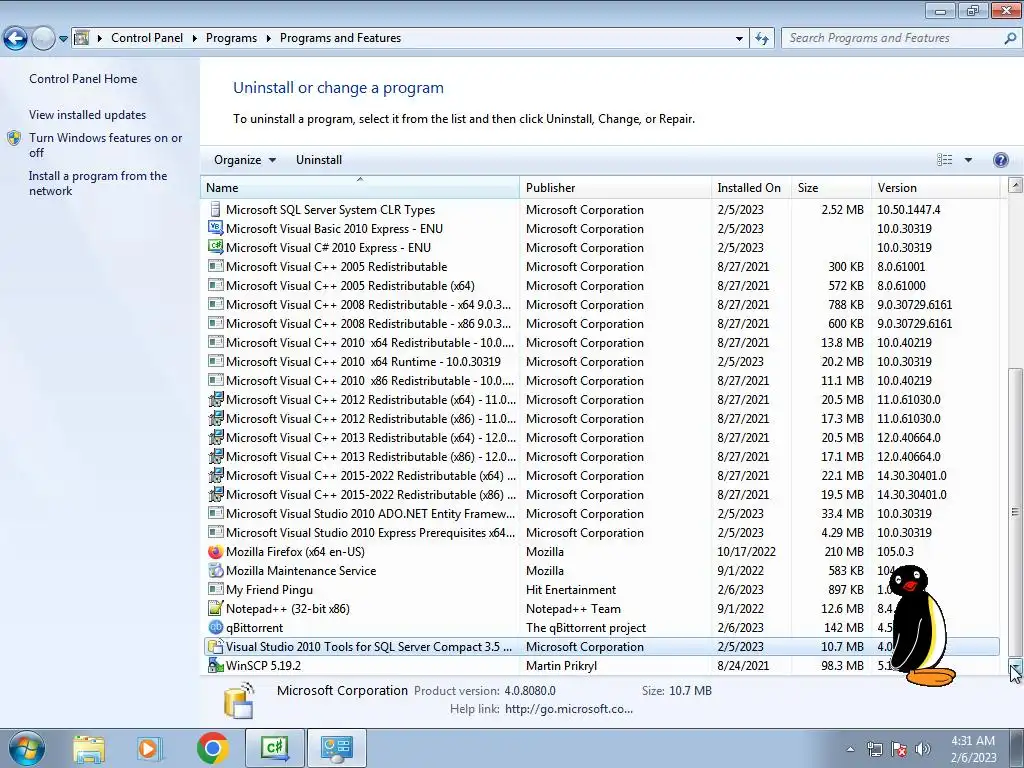Click The qBittorrent project publisher cell

pyautogui.click(x=586, y=628)
